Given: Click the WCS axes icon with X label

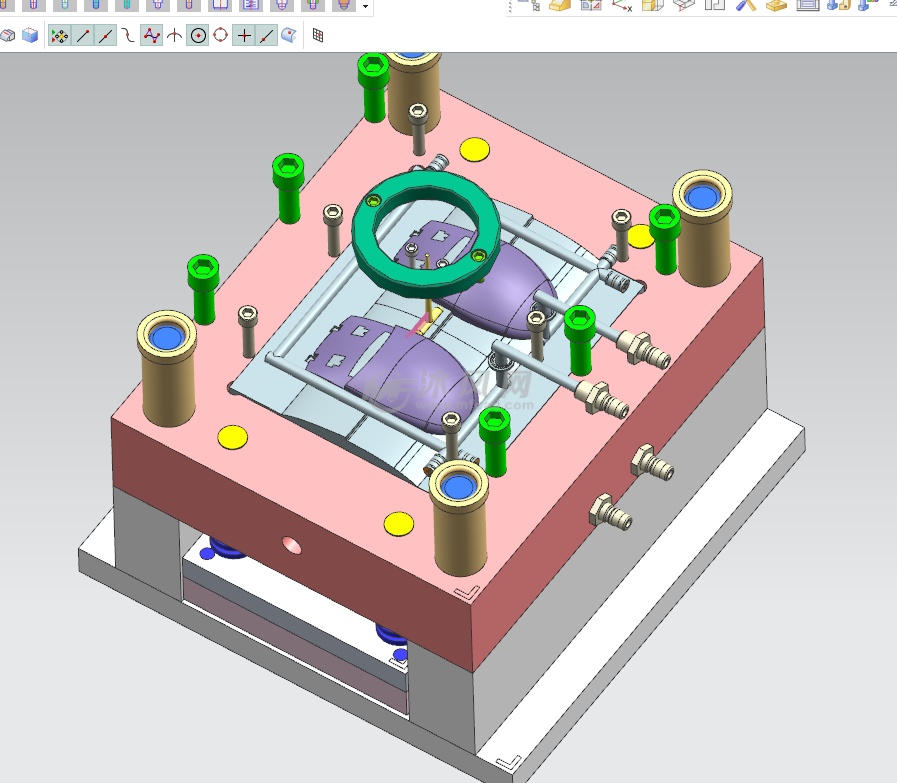Looking at the screenshot, I should 621,5.
